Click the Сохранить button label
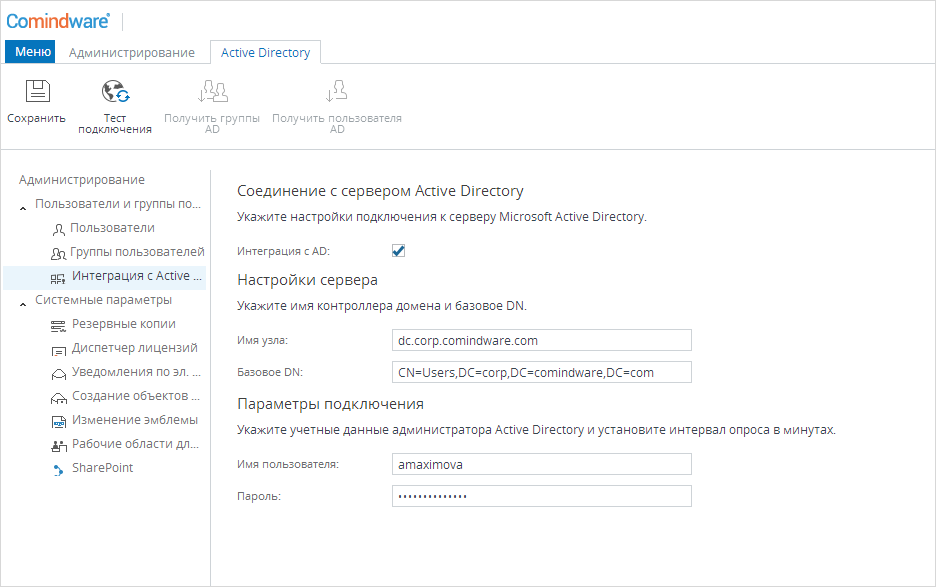The image size is (936, 587). [36, 118]
